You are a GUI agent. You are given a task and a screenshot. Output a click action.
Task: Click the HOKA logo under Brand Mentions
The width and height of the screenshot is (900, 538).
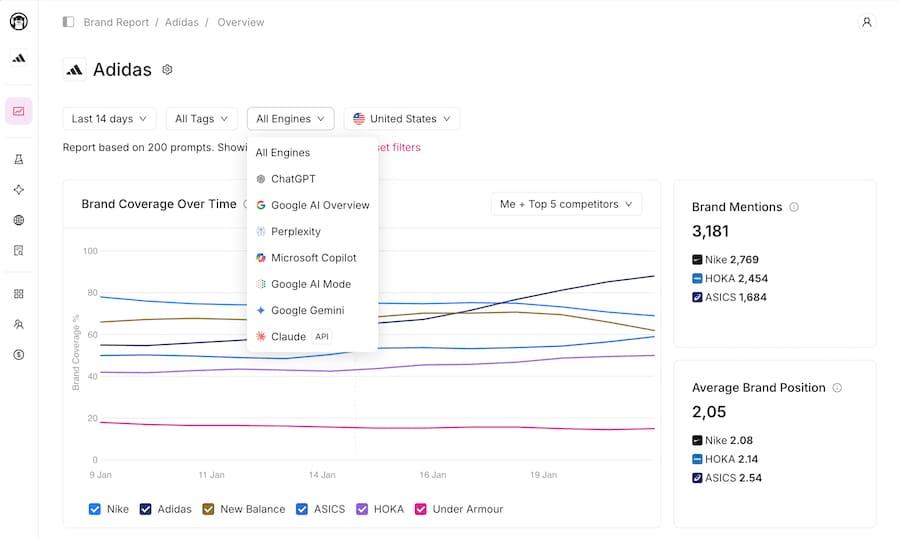pyautogui.click(x=697, y=278)
